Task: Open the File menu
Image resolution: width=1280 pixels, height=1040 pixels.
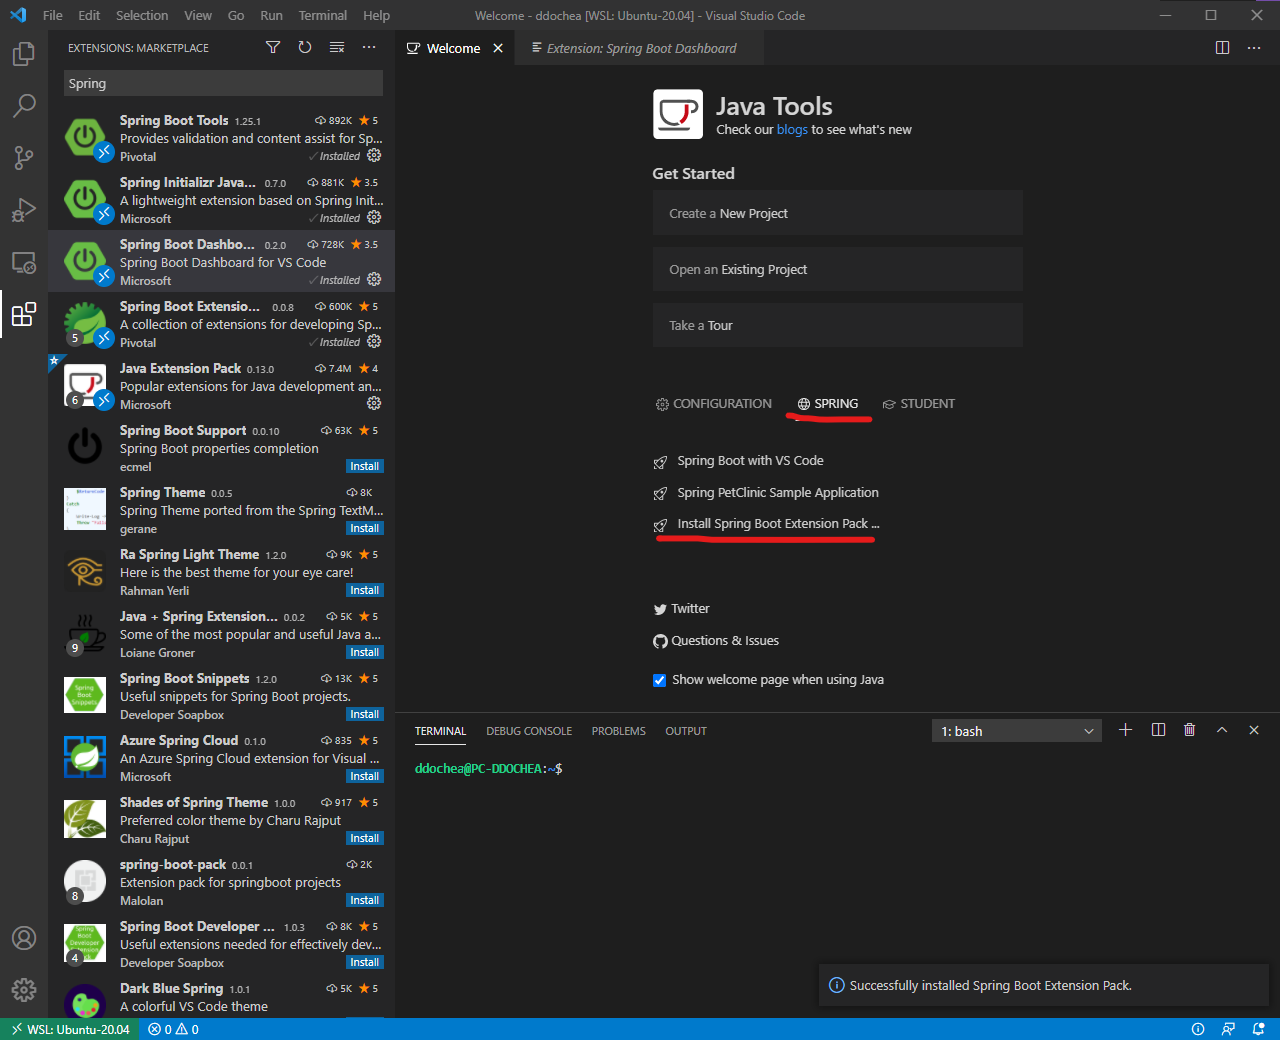Action: (x=53, y=15)
